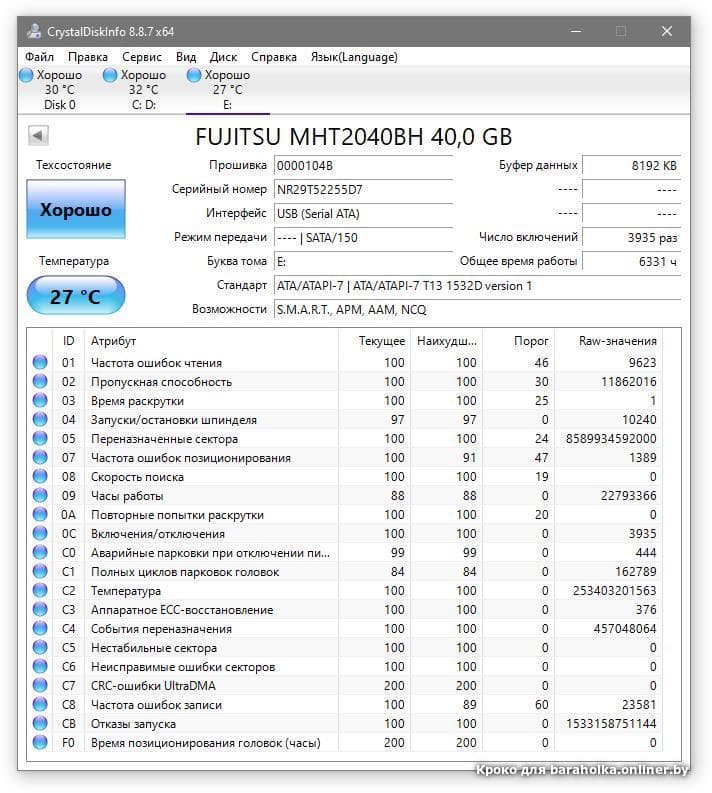This screenshot has width=712, height=793.
Task: Click raw value 1533158751144
Action: [611, 724]
